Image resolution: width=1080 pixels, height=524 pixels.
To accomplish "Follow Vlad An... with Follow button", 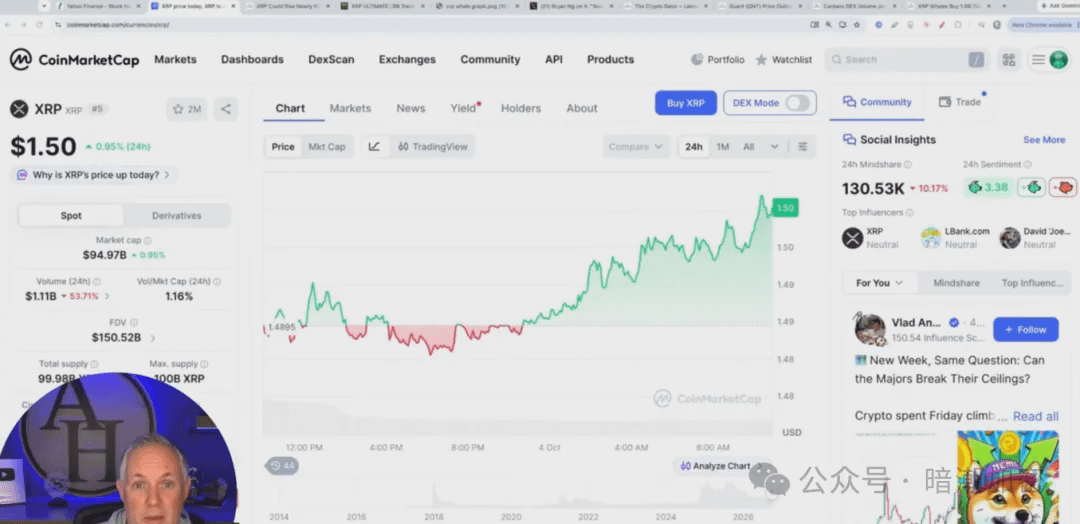I will pos(1026,330).
